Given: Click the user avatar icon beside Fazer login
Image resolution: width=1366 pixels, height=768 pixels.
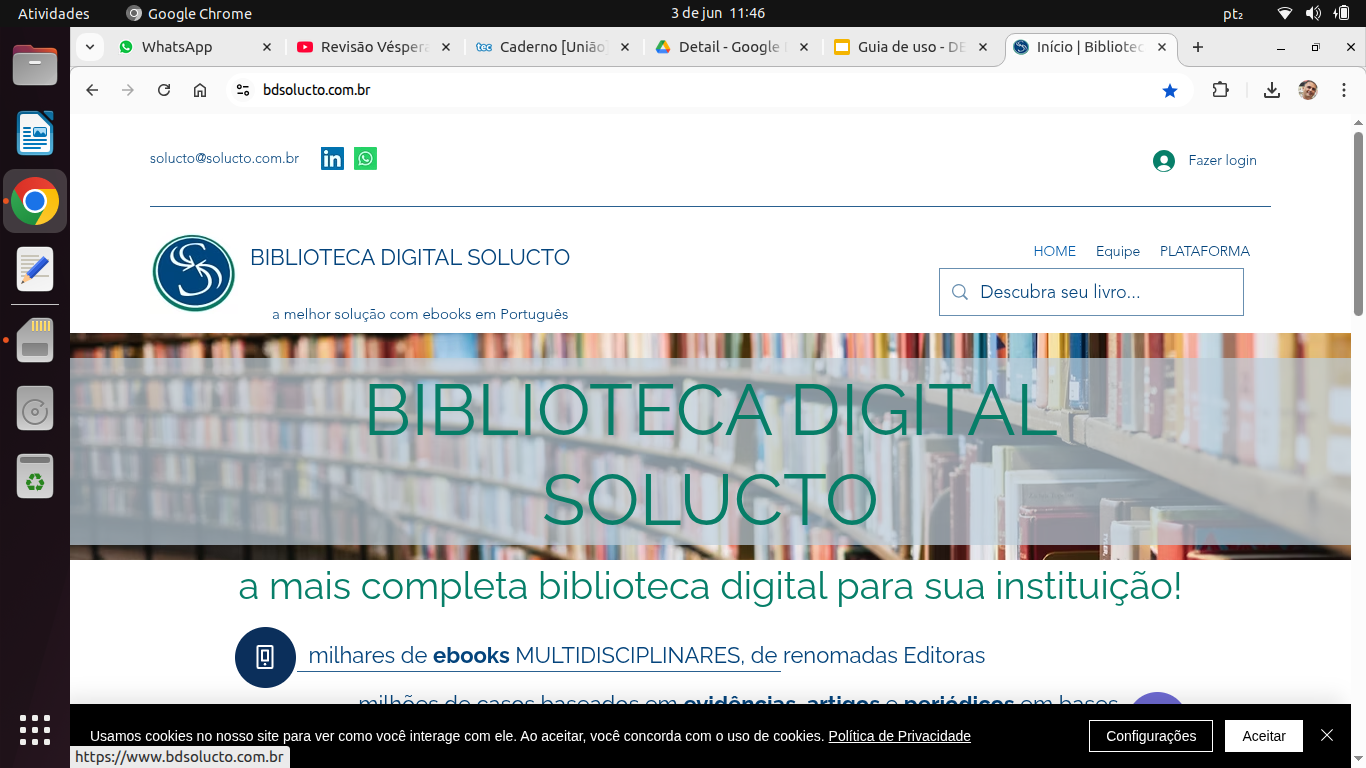Looking at the screenshot, I should coord(1163,160).
